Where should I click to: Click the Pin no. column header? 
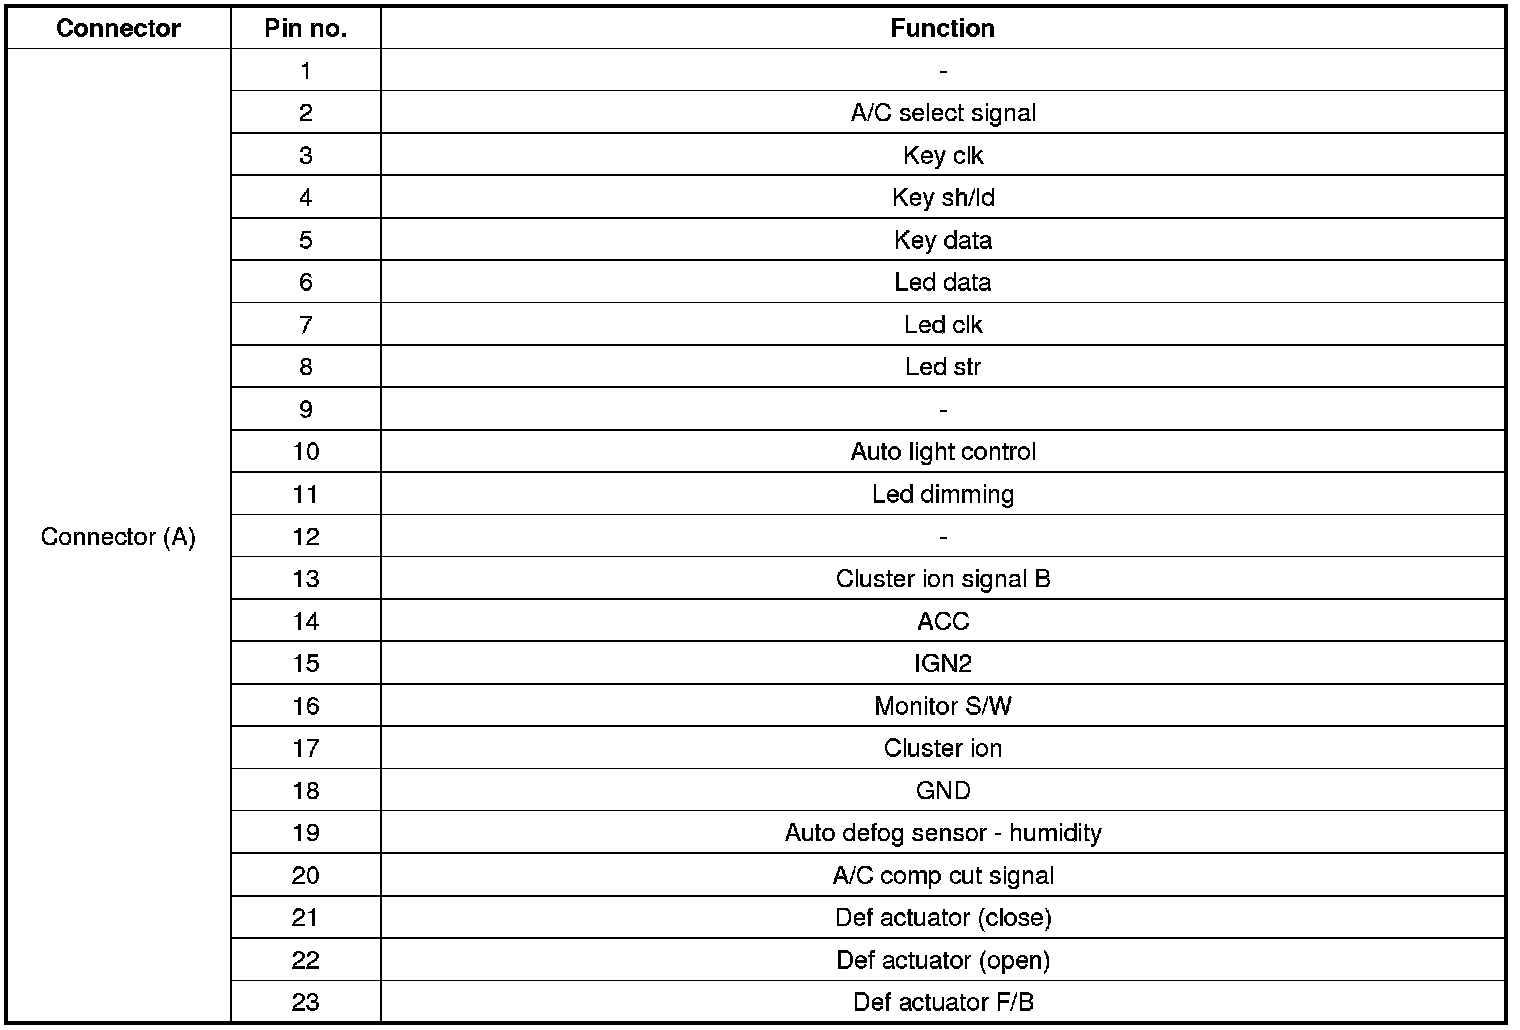(x=305, y=28)
